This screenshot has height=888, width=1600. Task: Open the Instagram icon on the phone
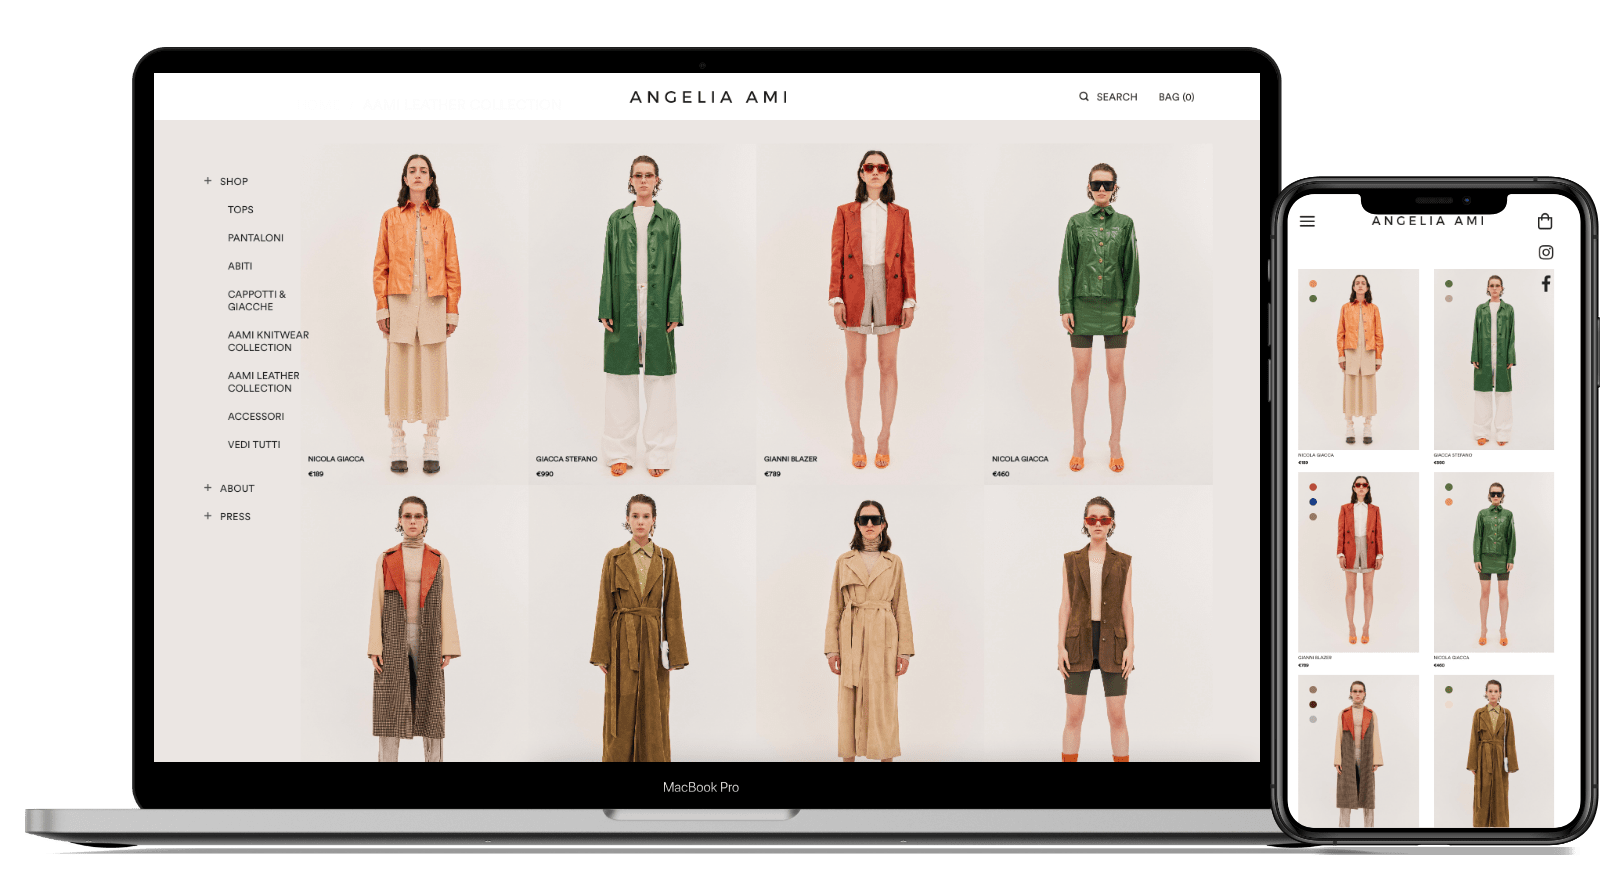pyautogui.click(x=1546, y=253)
